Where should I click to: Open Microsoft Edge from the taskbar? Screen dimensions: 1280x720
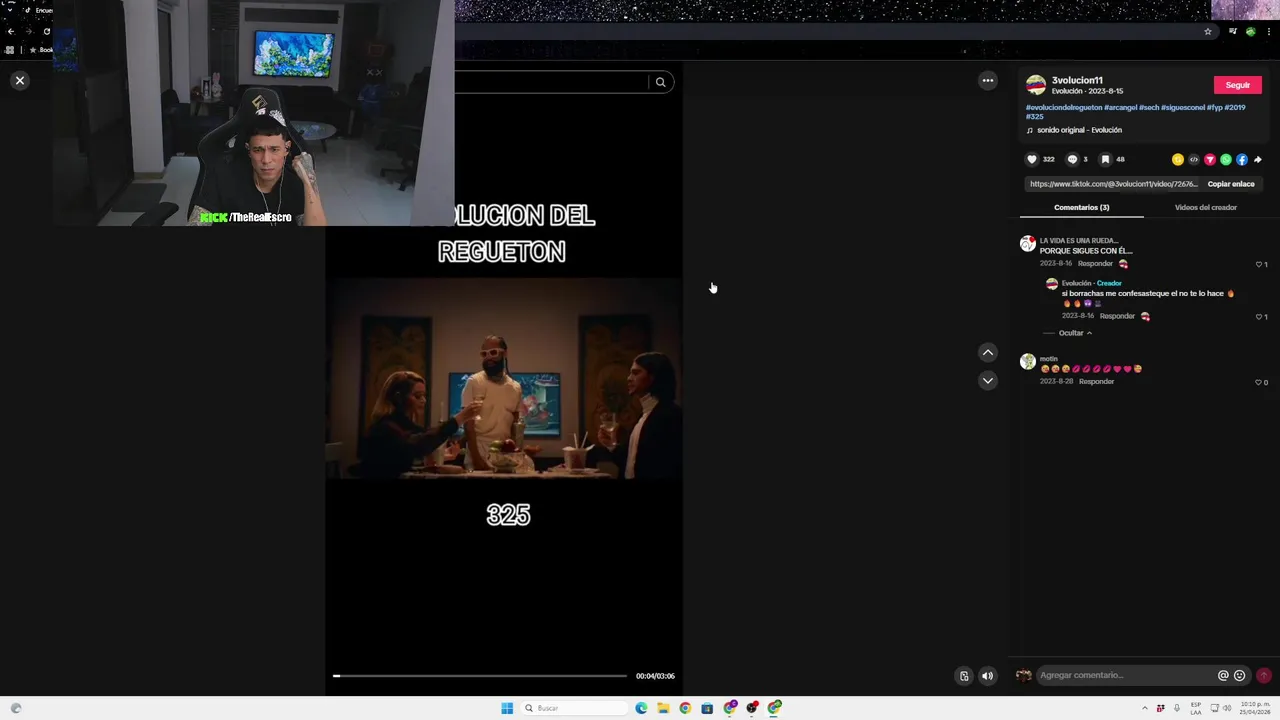pyautogui.click(x=641, y=708)
